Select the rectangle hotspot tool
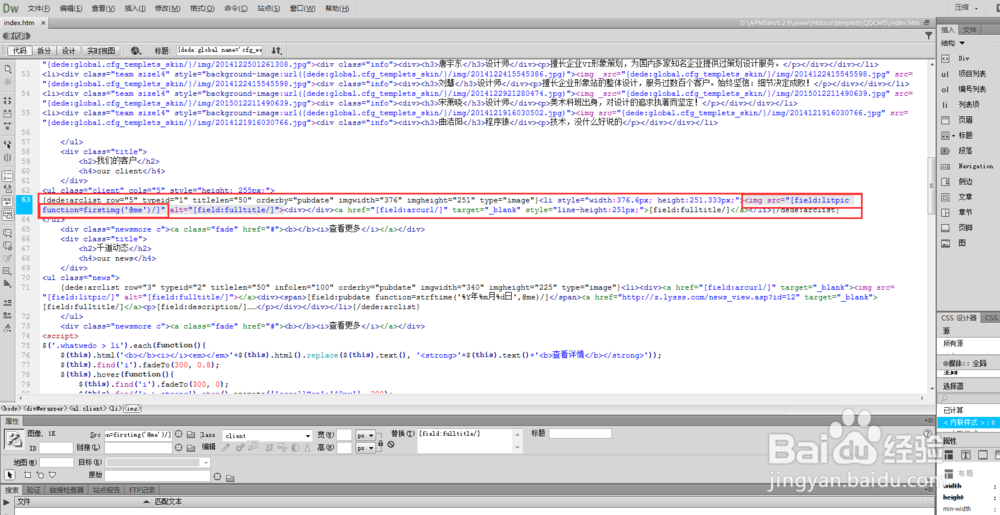Viewport: 1000px width, 515px height. [x=27, y=475]
